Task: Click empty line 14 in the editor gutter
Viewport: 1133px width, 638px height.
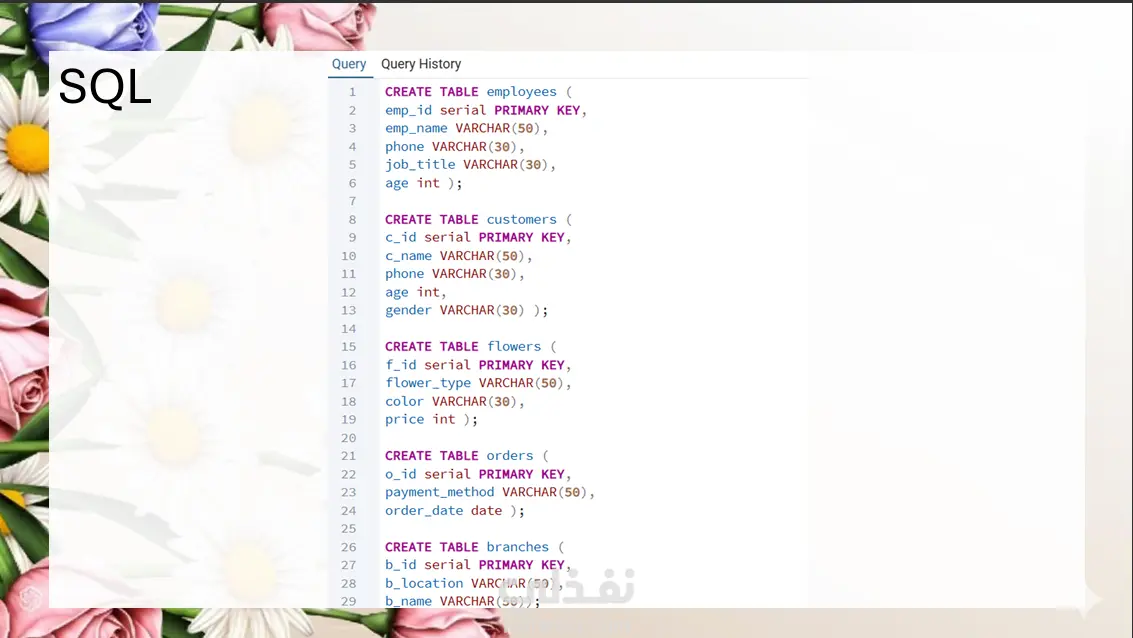Action: point(348,329)
